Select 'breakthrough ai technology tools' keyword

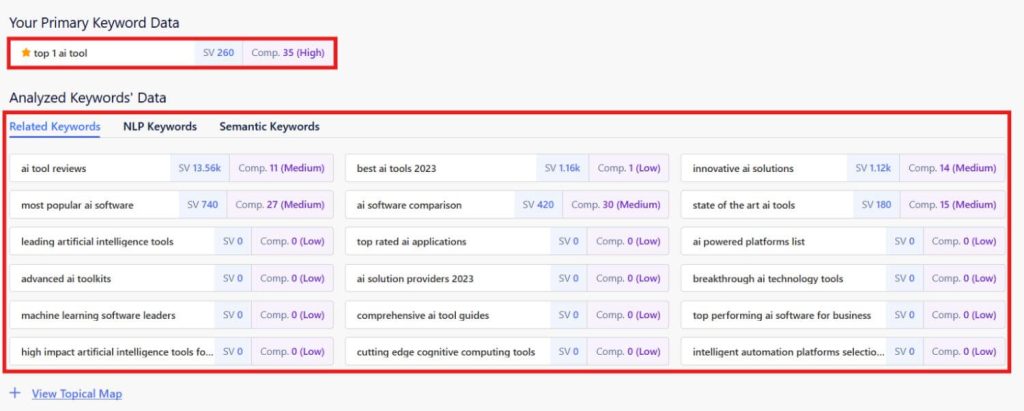pos(767,278)
